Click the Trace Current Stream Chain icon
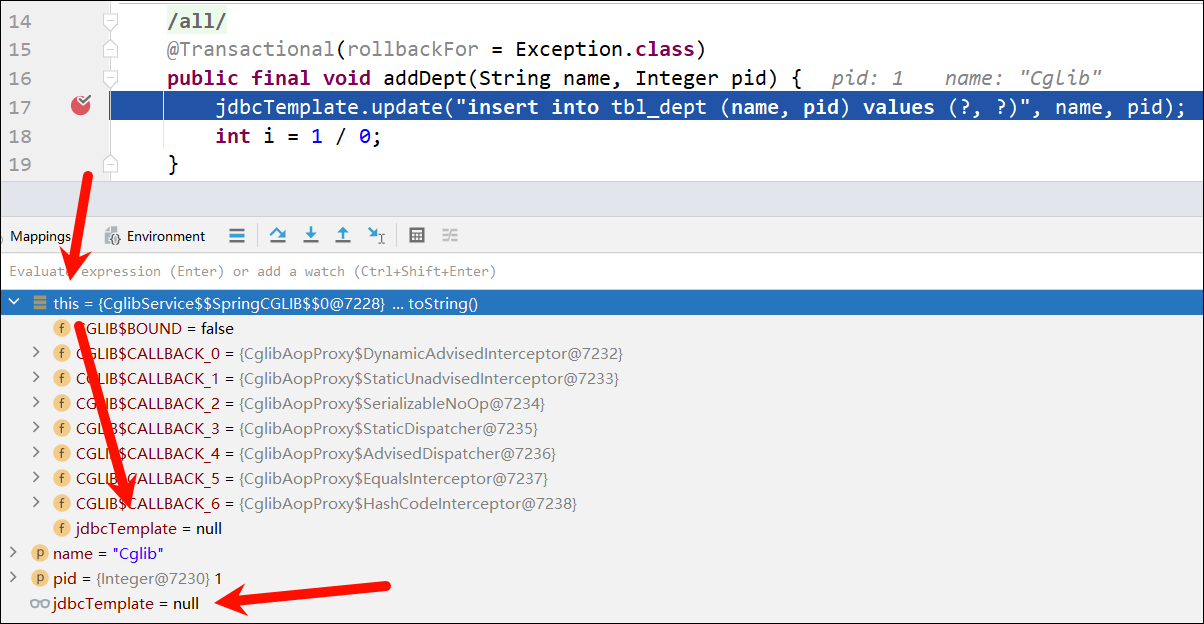Viewport: 1204px width, 624px height. (x=450, y=235)
